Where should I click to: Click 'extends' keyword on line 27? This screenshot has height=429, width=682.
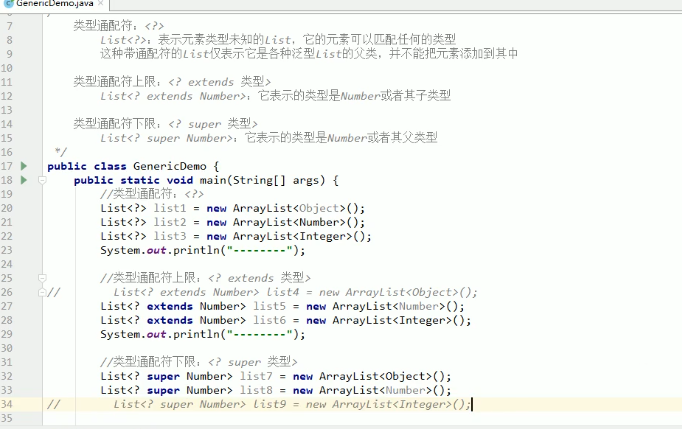tap(170, 306)
